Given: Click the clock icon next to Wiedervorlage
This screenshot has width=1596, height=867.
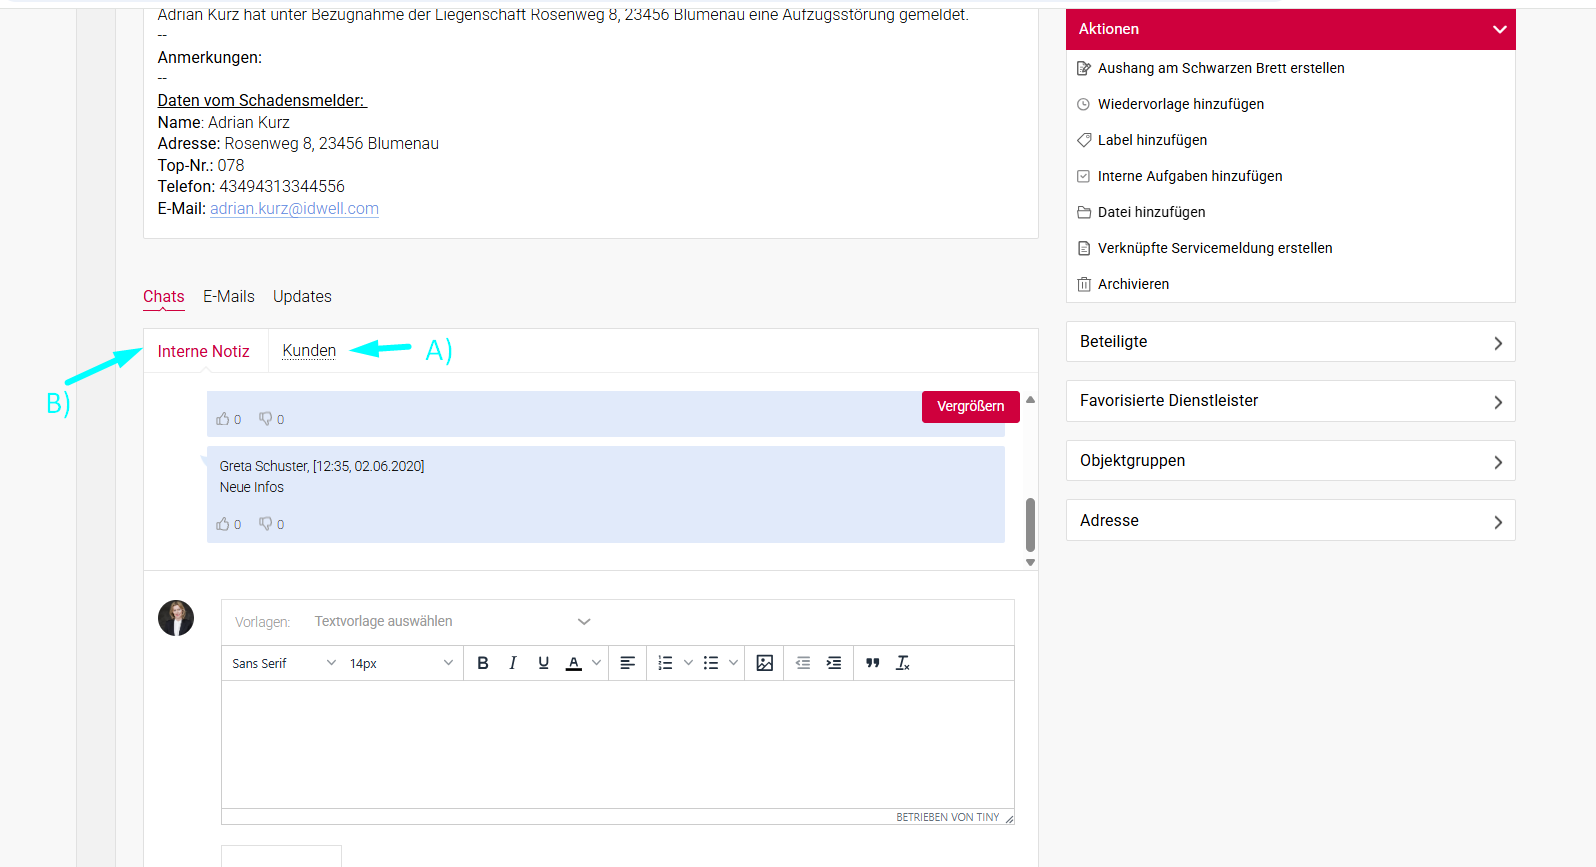Looking at the screenshot, I should 1084,104.
